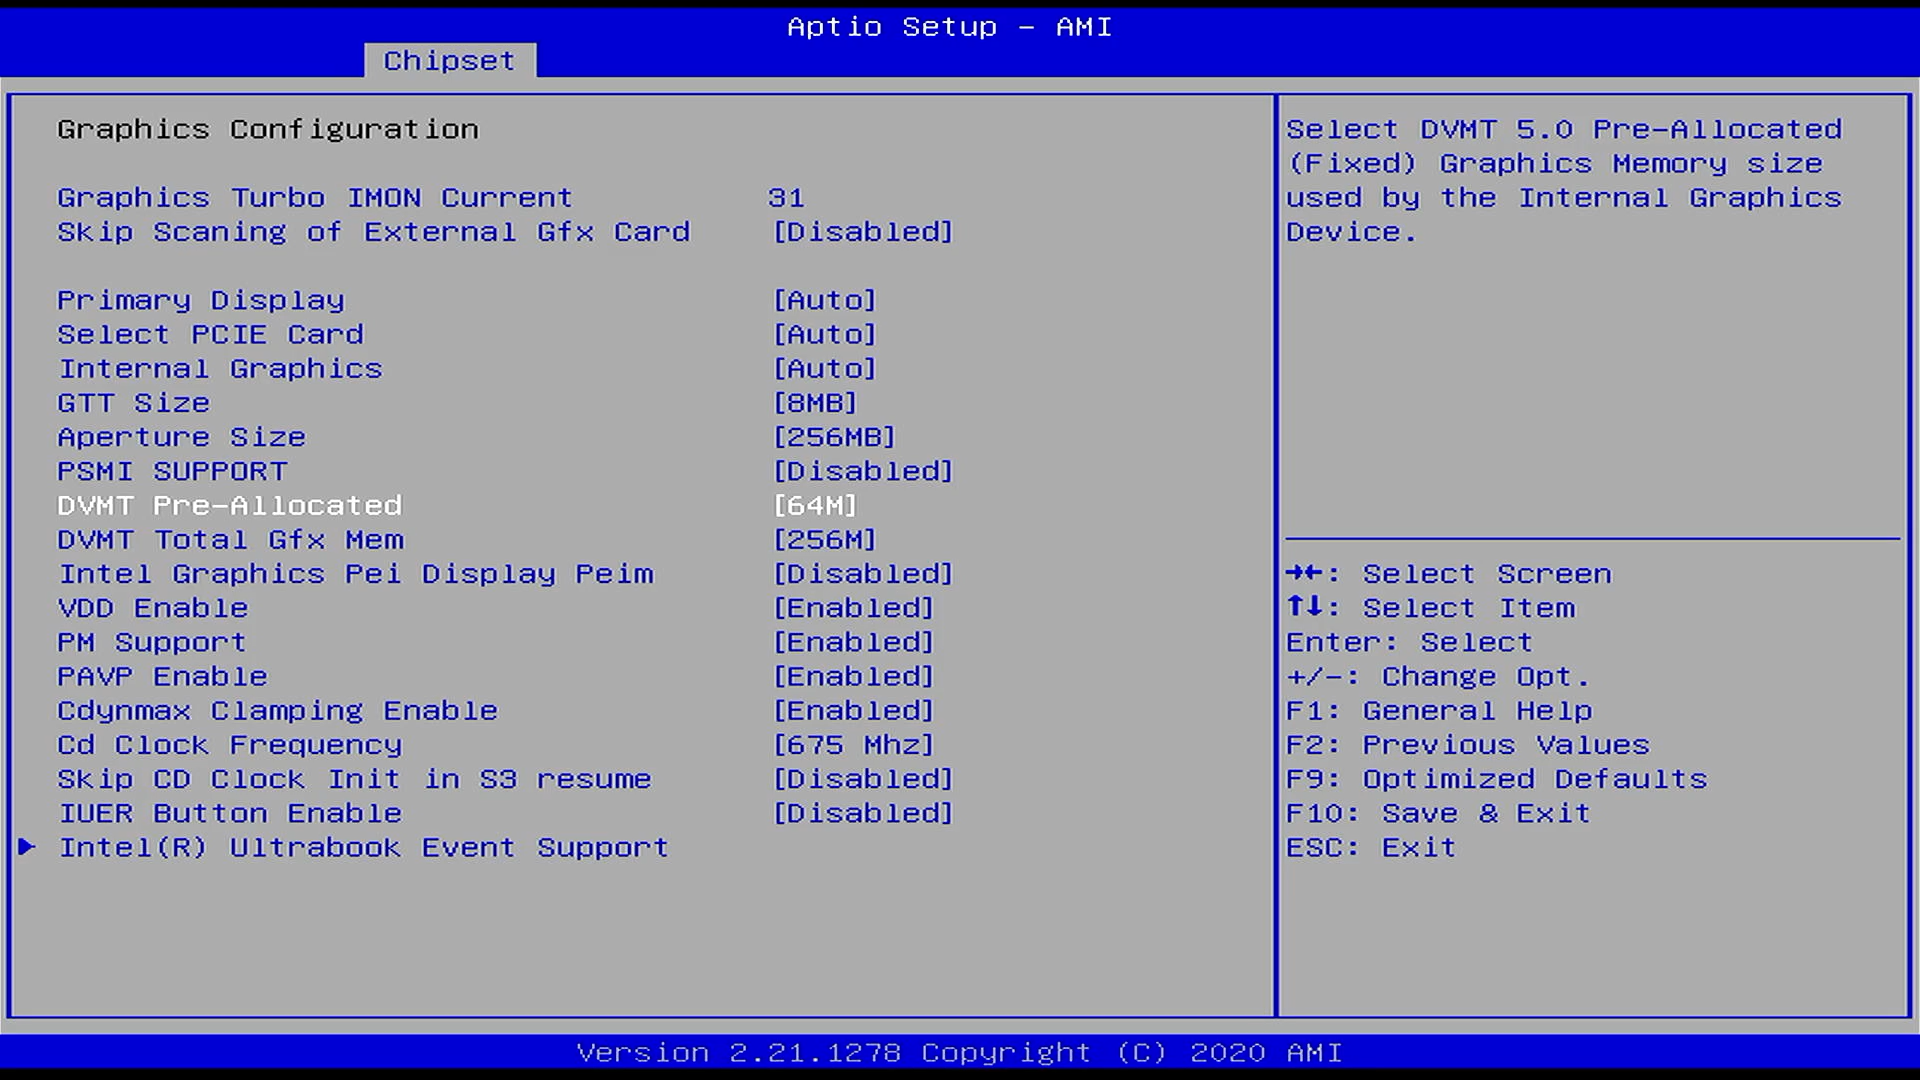Screen dimensions: 1920x1080
Task: Edit Graphics Turbo IMON Current value 31
Action: 786,198
